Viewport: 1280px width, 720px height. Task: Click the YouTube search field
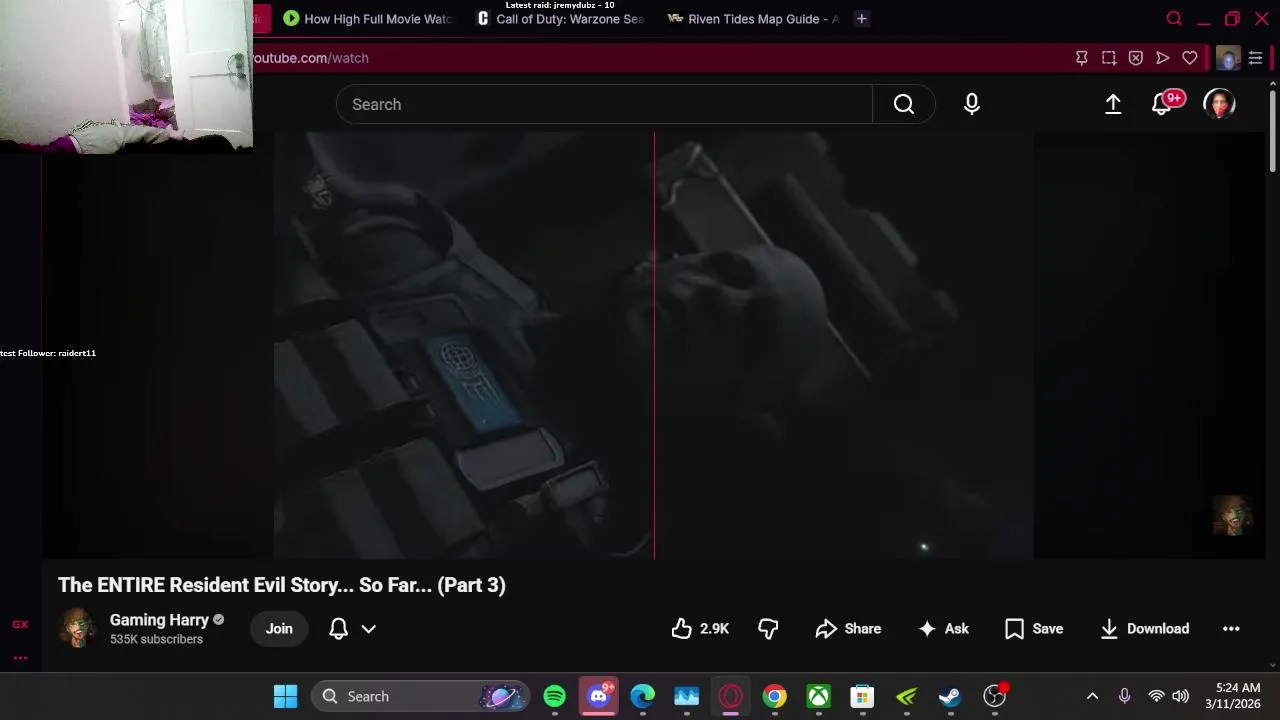(x=604, y=104)
